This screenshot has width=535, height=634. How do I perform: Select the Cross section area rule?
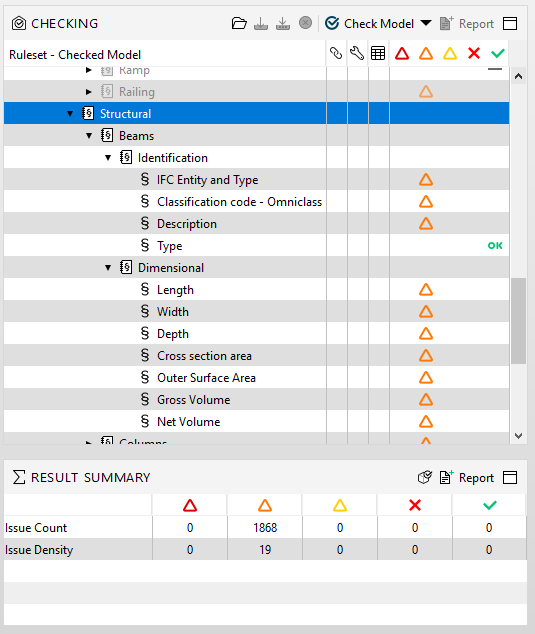point(204,356)
